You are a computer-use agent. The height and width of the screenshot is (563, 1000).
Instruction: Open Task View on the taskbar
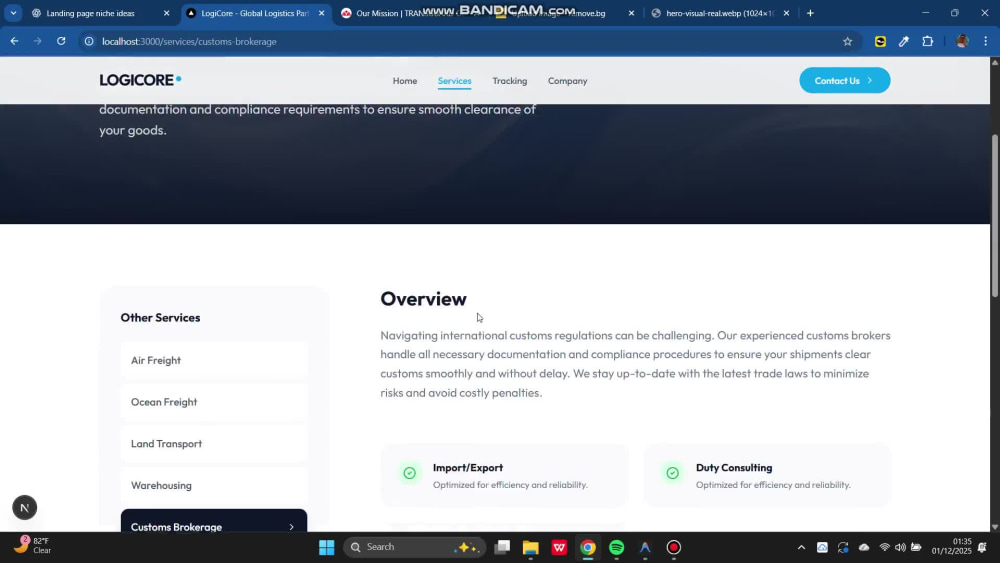(503, 547)
